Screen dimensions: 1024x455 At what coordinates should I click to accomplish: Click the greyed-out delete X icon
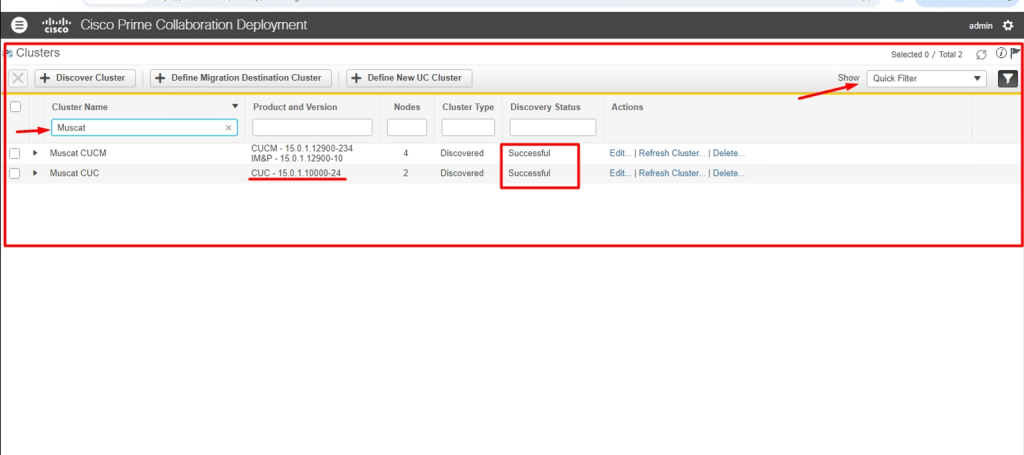(x=19, y=78)
